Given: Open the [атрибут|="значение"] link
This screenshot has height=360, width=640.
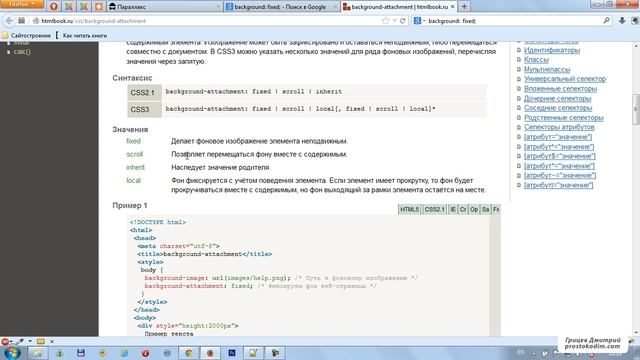Looking at the screenshot, I should [x=558, y=185].
